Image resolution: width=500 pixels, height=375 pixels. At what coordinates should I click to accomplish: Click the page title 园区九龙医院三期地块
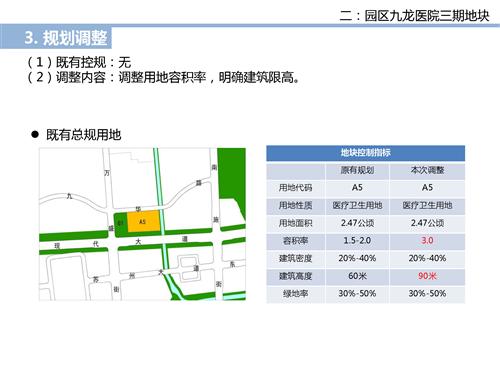coord(427,16)
